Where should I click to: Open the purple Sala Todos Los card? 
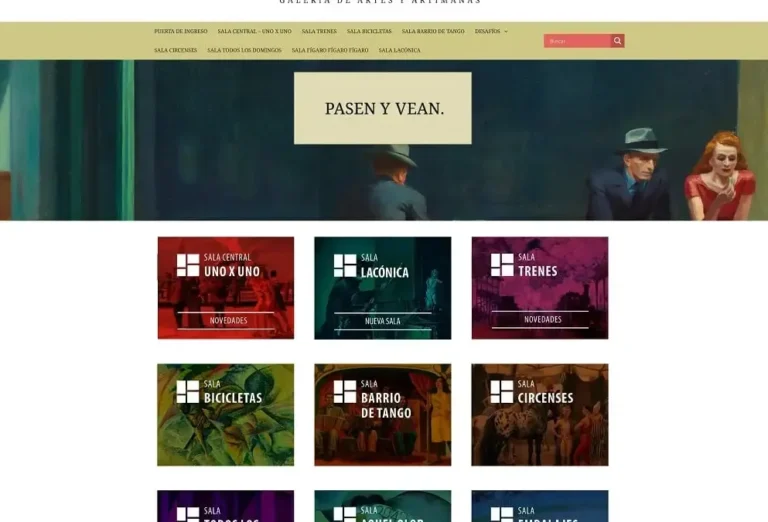tap(226, 506)
